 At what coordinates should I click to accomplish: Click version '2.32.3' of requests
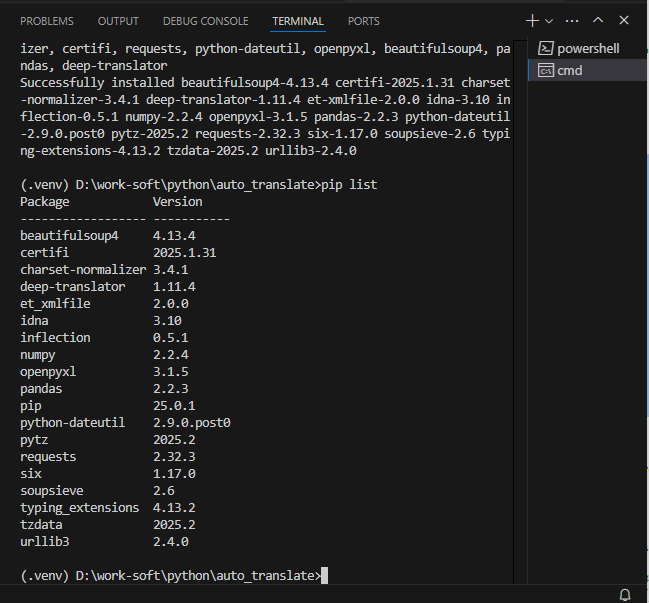pos(174,456)
